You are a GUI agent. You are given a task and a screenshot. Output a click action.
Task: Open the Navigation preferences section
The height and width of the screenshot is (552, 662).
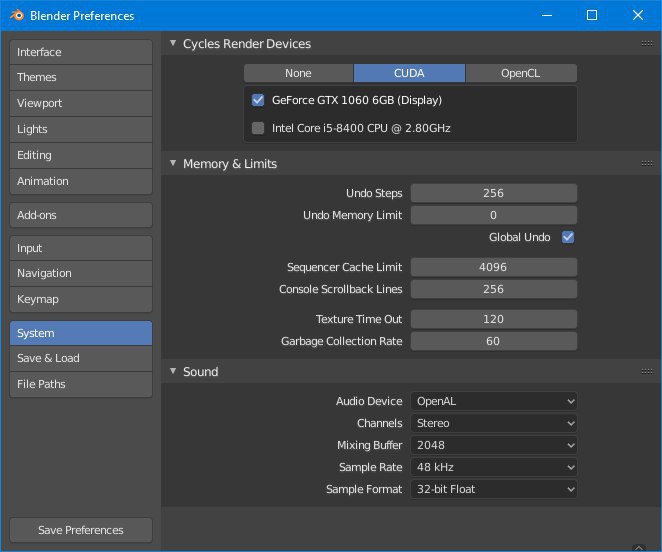click(x=81, y=273)
